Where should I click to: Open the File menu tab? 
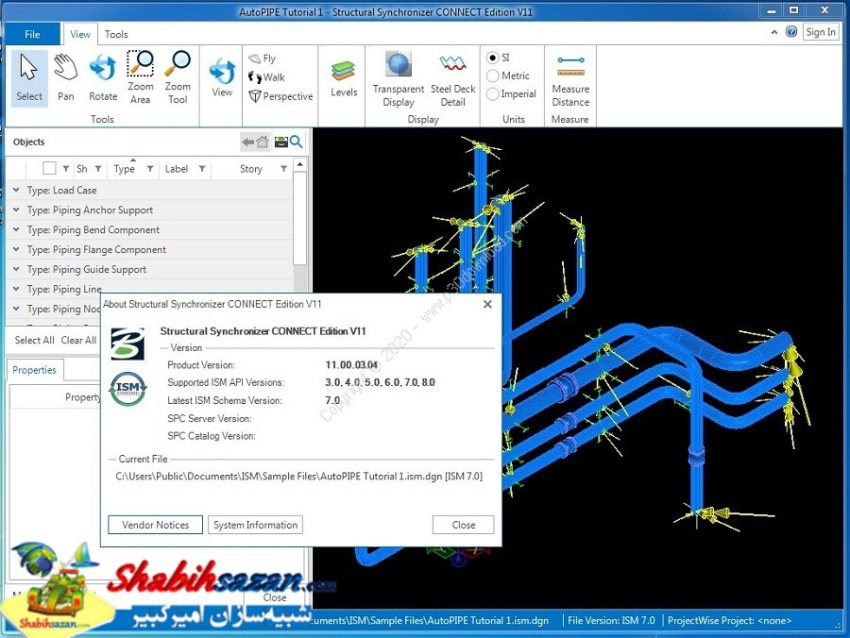32,33
